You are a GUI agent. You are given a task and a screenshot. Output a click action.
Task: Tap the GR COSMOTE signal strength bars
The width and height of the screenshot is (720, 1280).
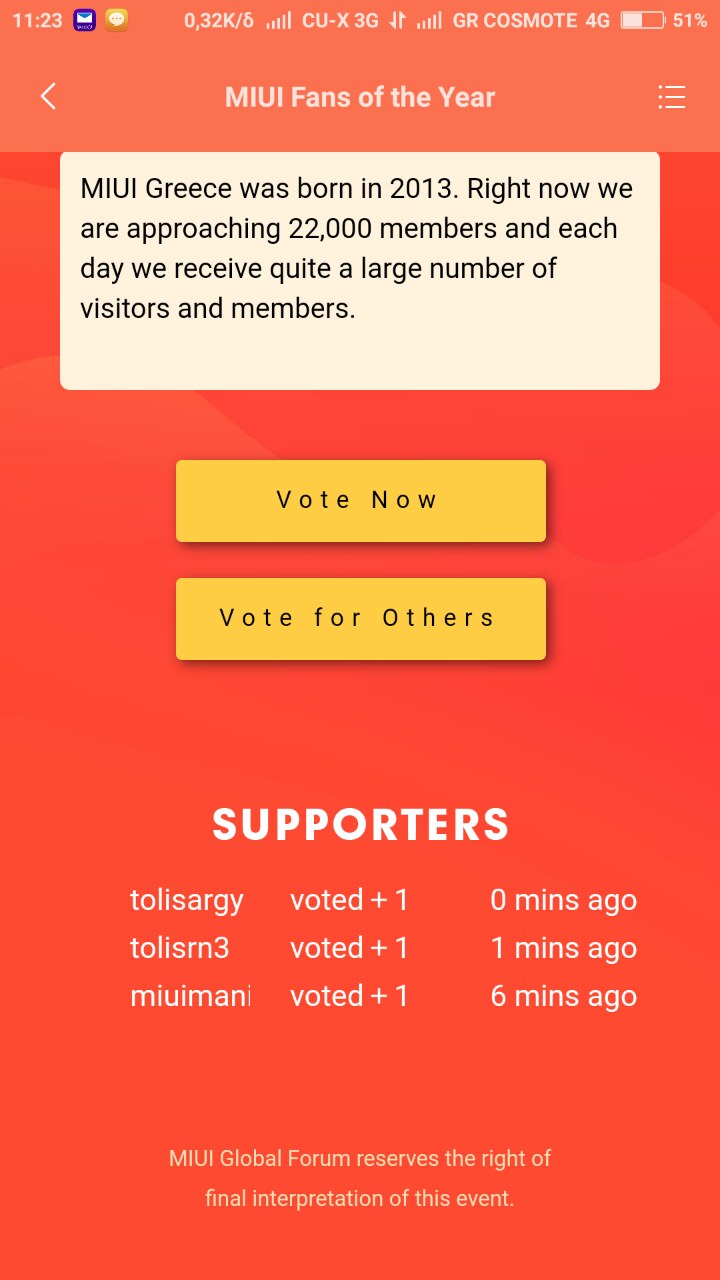[429, 20]
